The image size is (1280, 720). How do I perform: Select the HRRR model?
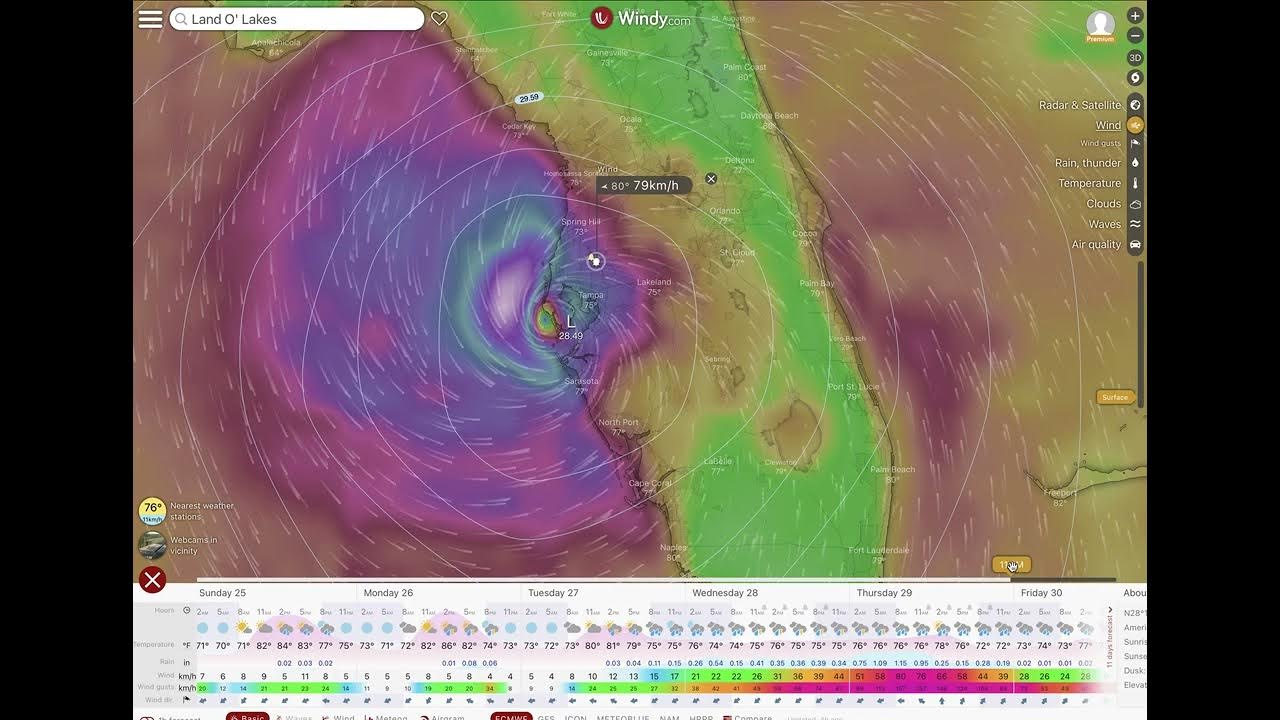point(702,717)
